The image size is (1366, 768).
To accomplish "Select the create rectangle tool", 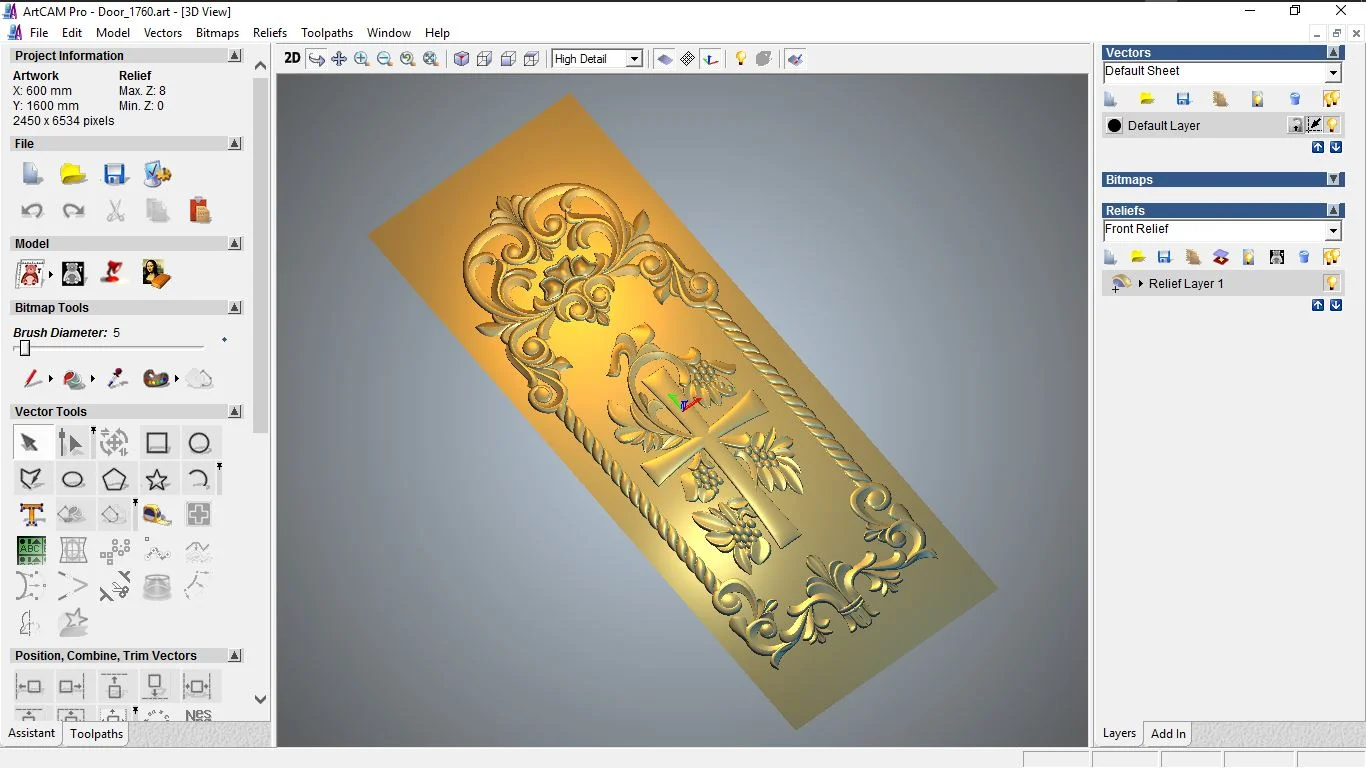I will [157, 443].
